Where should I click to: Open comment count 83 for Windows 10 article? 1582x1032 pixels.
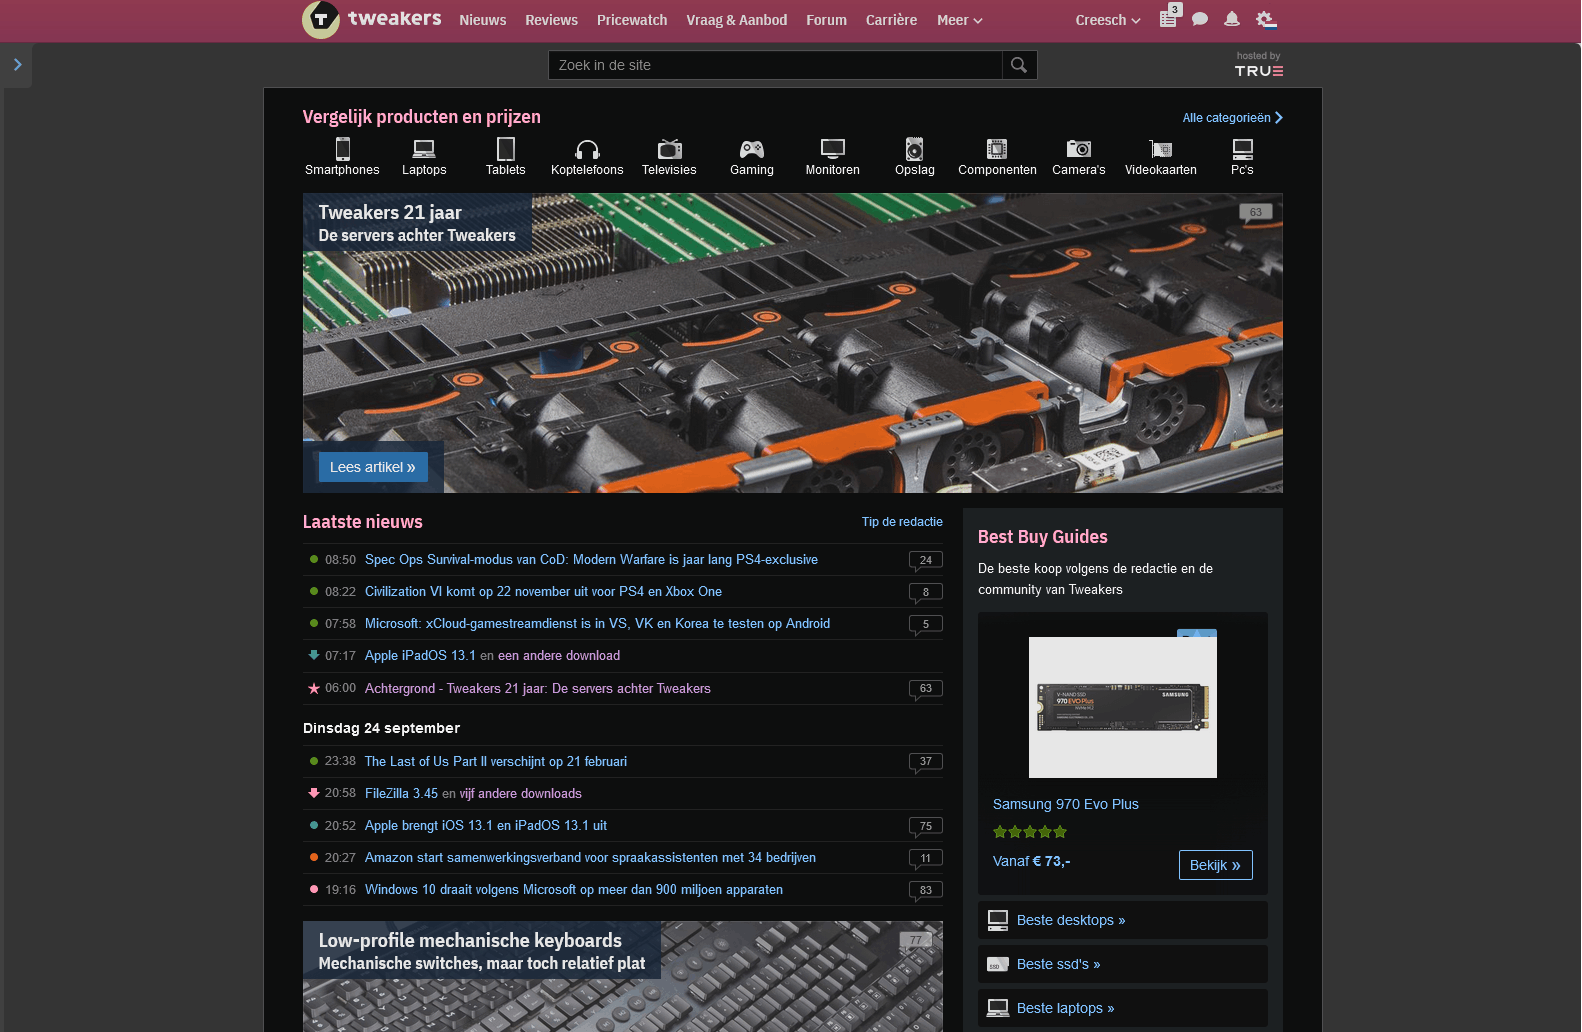click(x=926, y=890)
